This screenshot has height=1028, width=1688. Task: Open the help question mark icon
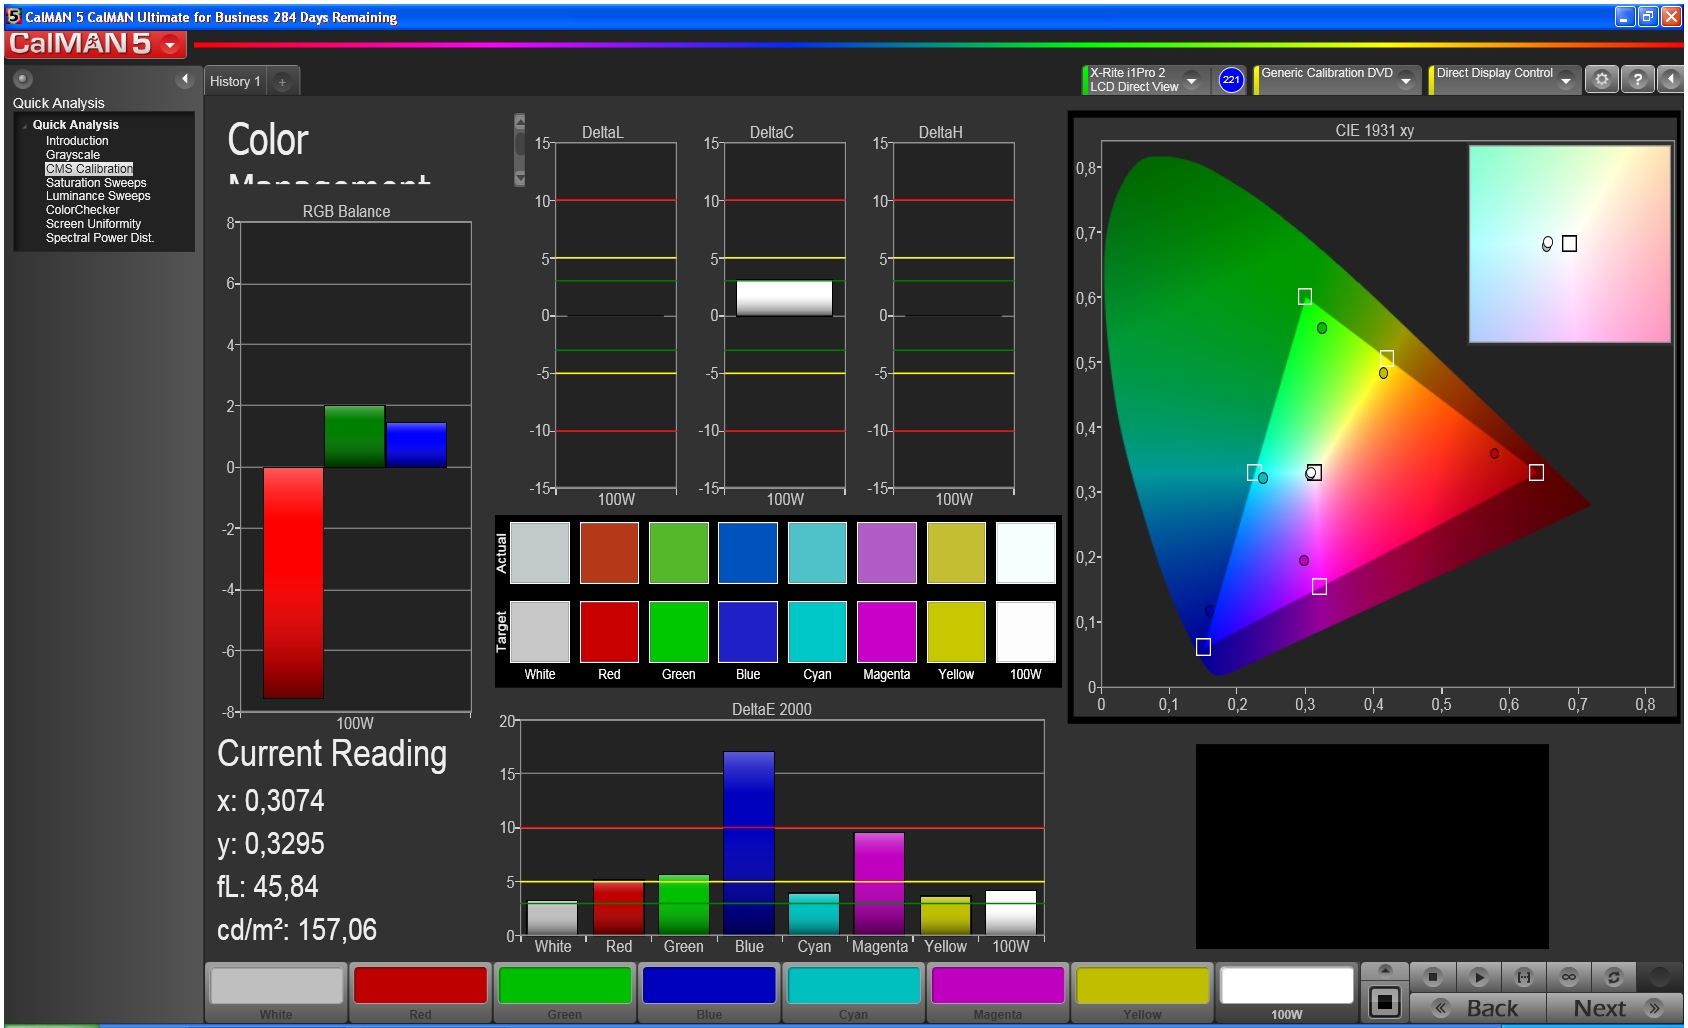pyautogui.click(x=1637, y=79)
